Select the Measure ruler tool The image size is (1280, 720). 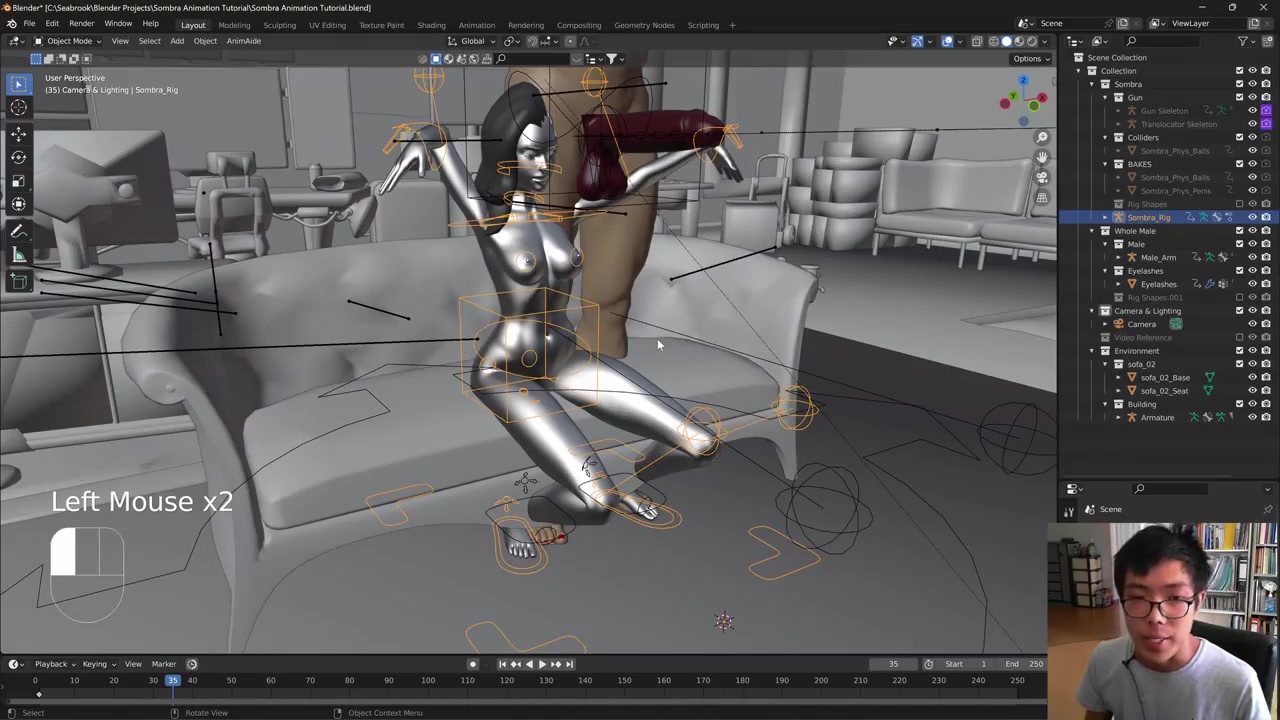click(18, 255)
